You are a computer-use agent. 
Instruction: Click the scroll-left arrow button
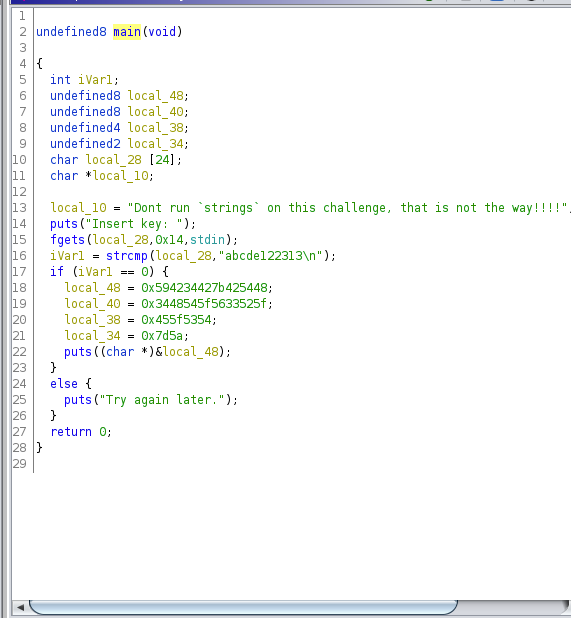pyautogui.click(x=20, y=607)
